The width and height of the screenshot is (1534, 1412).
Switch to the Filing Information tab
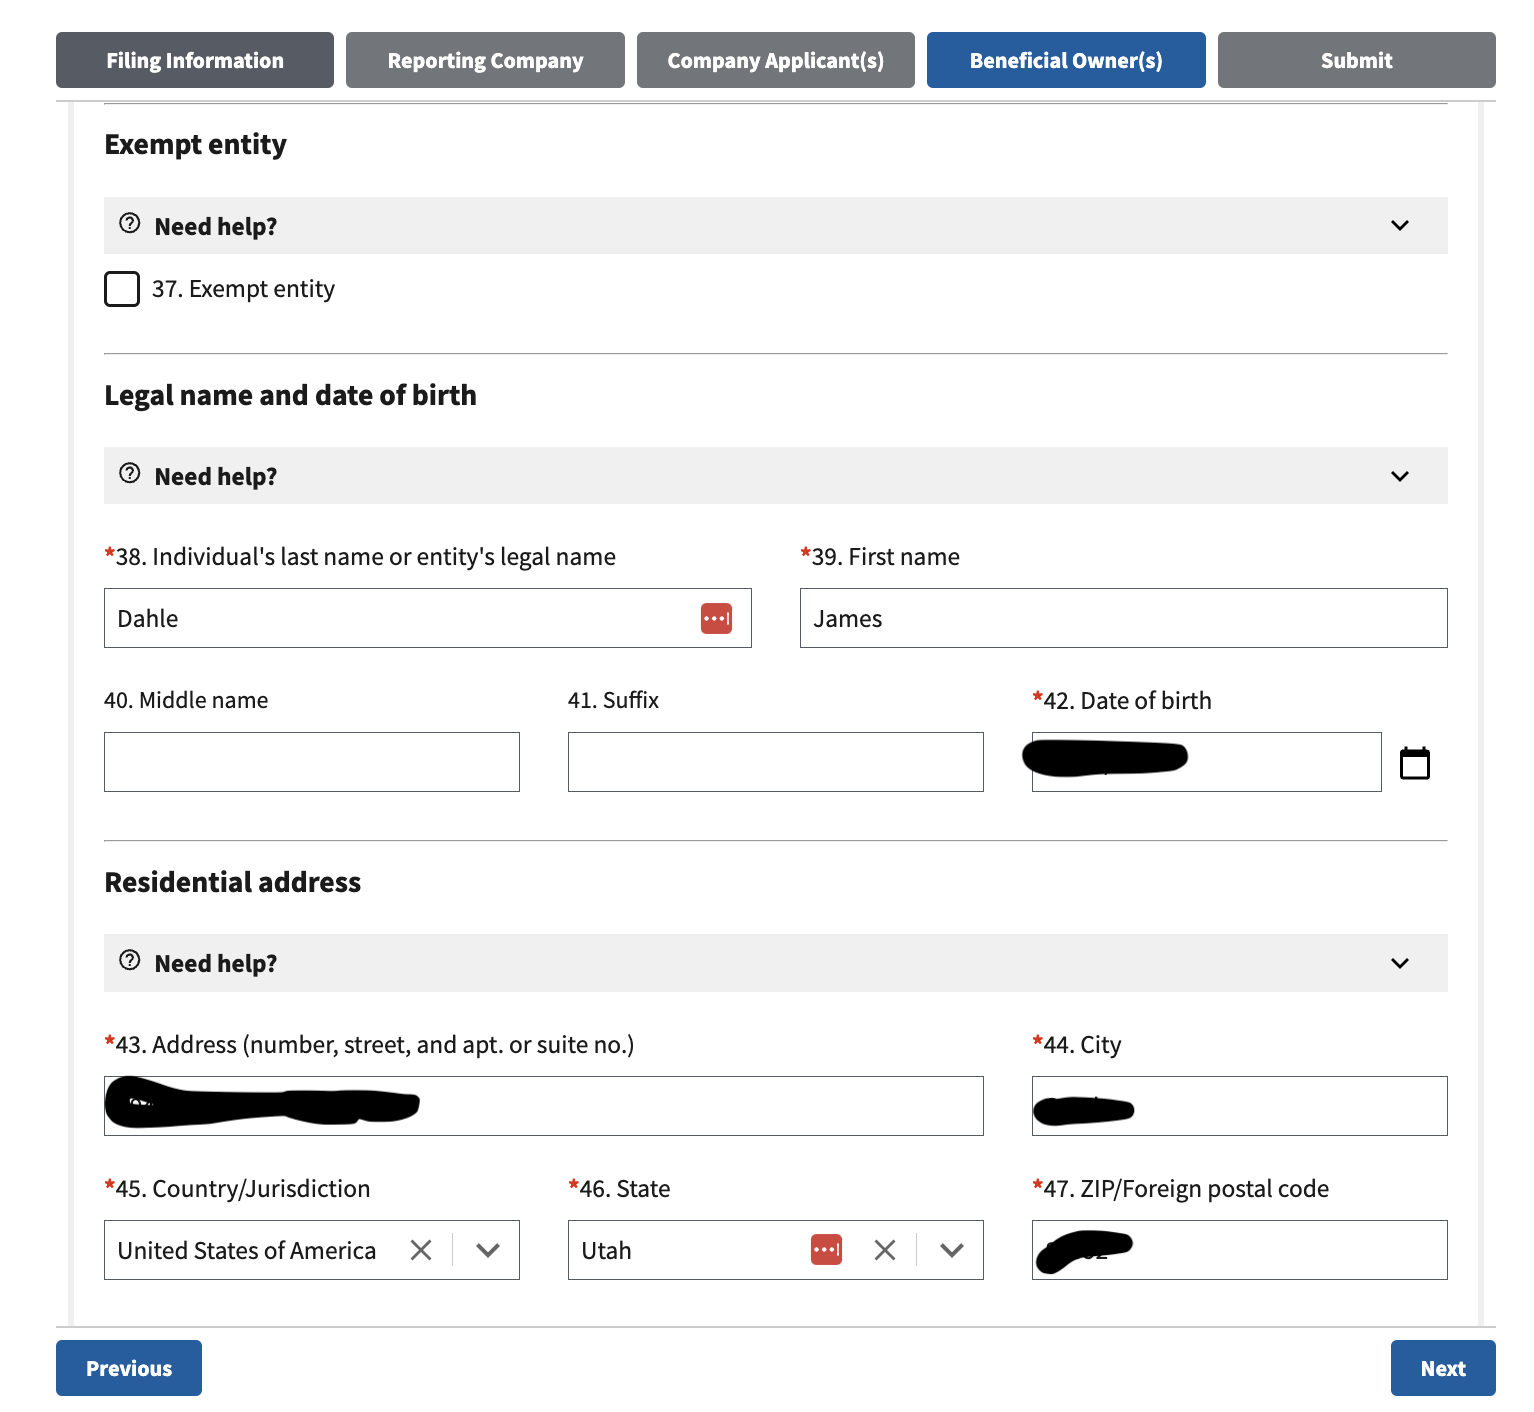pyautogui.click(x=195, y=60)
